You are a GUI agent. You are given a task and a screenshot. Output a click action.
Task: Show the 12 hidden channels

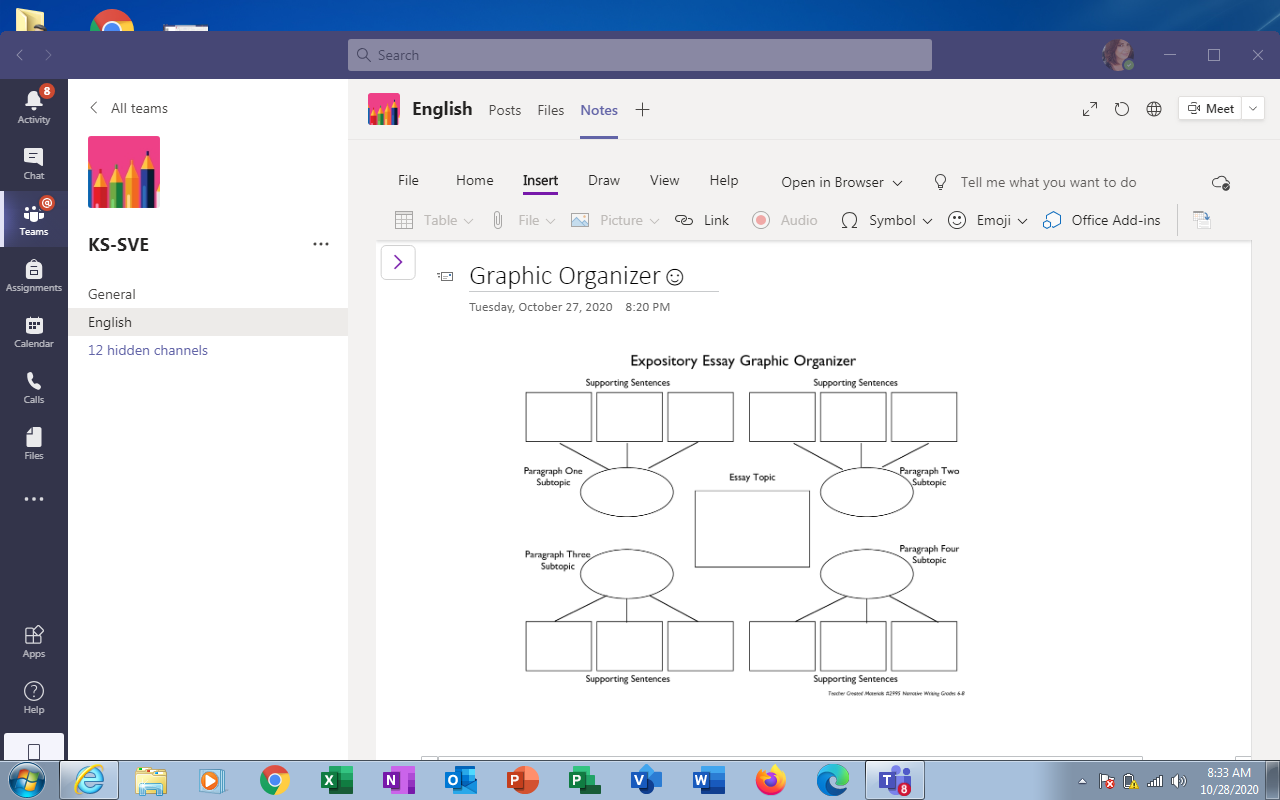(148, 350)
